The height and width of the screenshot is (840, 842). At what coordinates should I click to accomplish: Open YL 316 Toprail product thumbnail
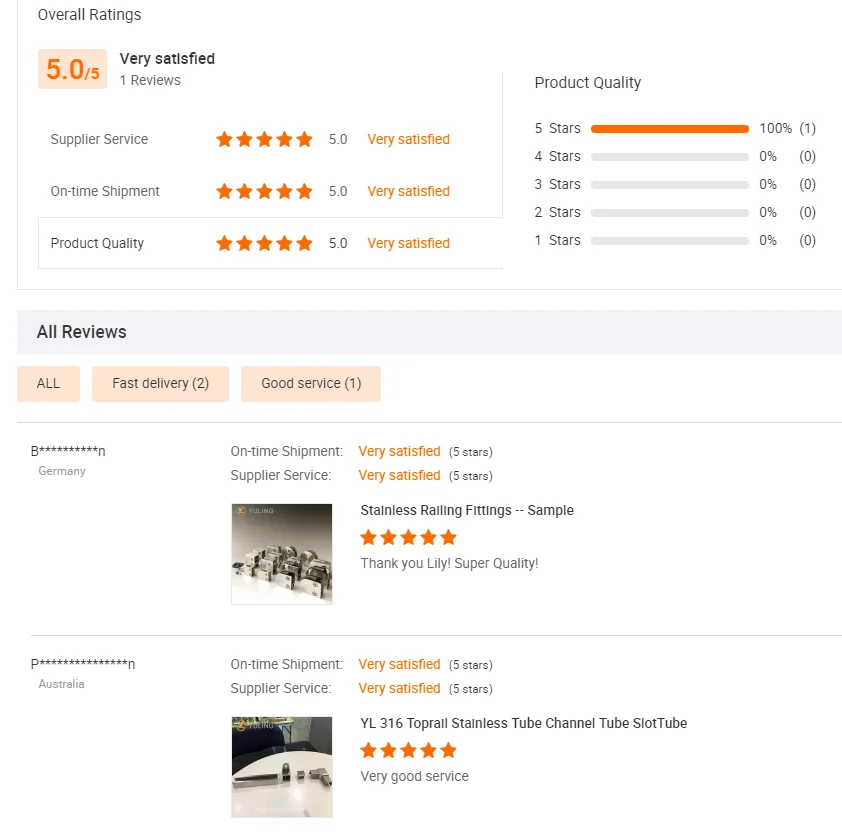[282, 767]
